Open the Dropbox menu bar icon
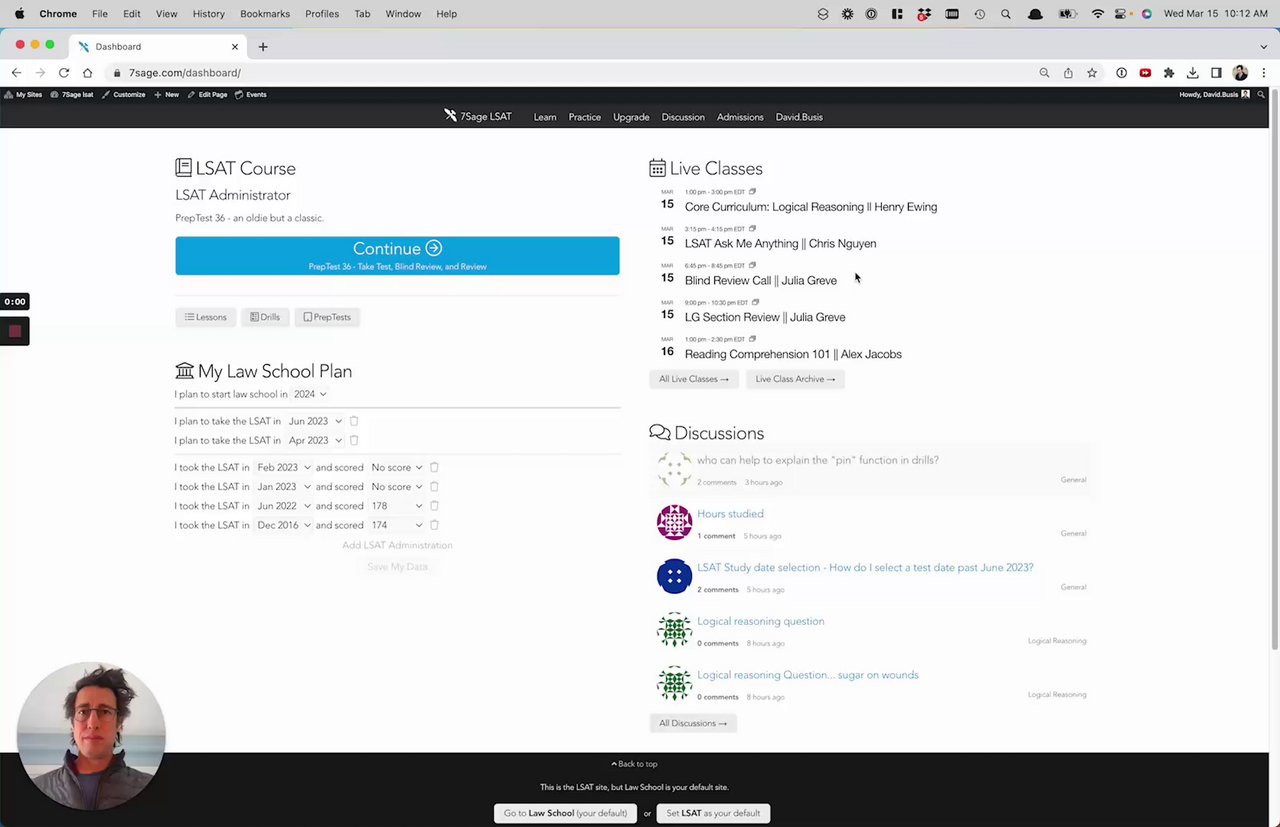This screenshot has height=827, width=1280. pyautogui.click(x=926, y=14)
